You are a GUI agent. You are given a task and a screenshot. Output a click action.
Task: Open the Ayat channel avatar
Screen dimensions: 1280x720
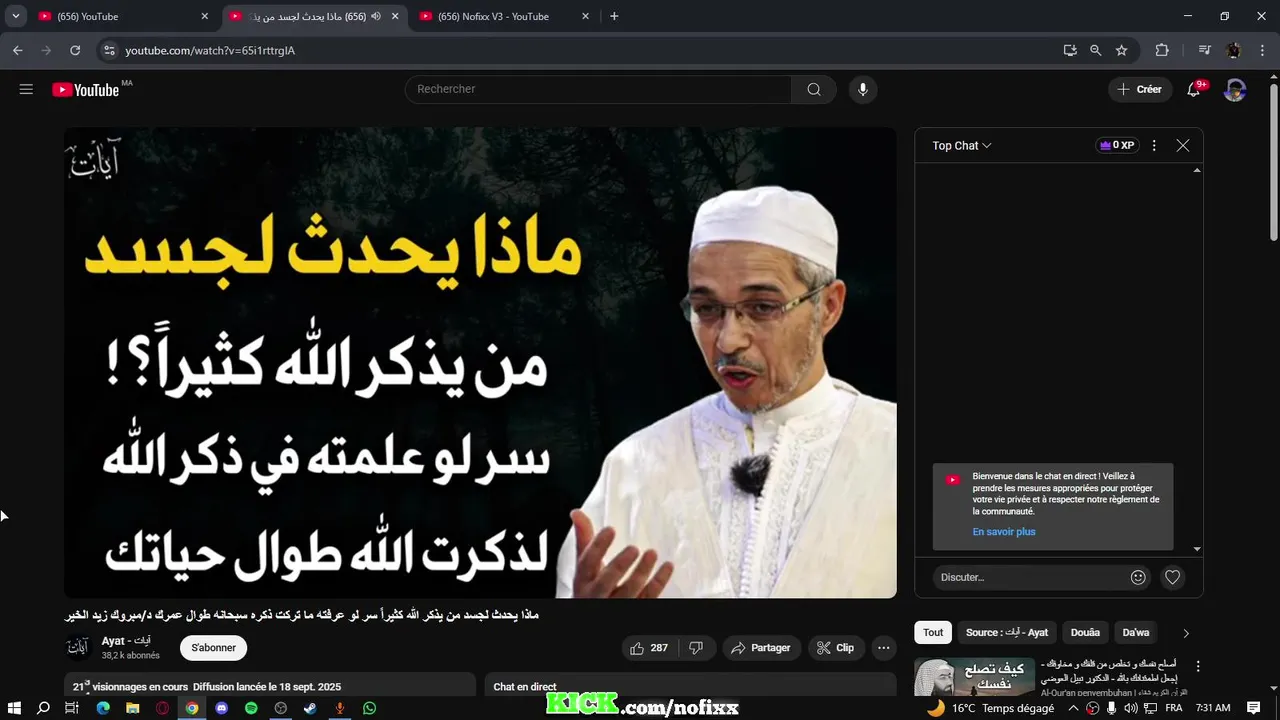(x=78, y=648)
